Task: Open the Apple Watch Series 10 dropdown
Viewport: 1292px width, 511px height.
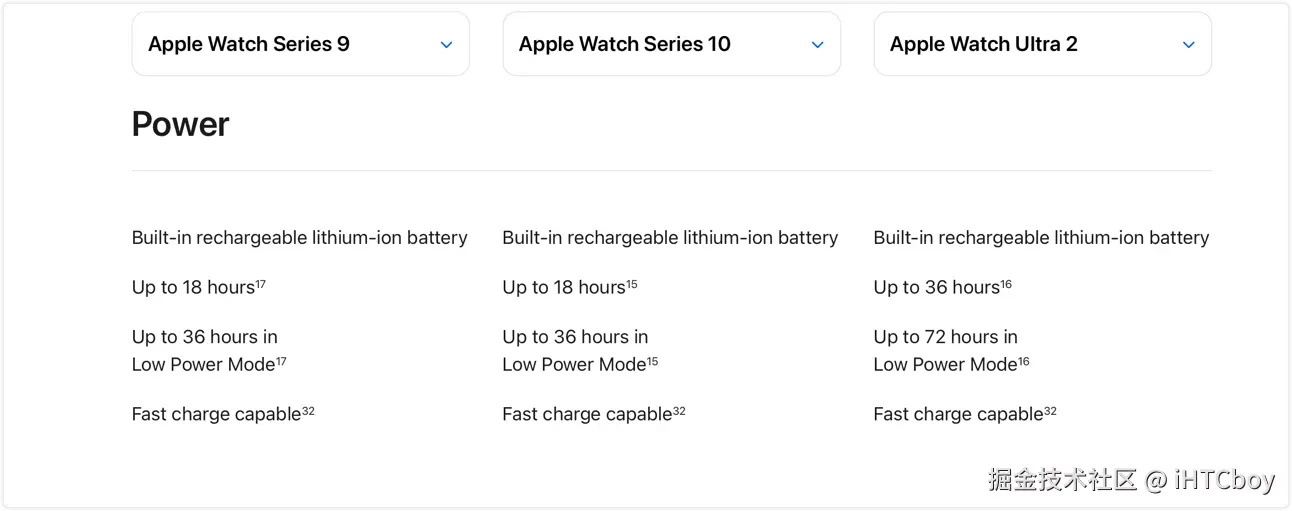Action: 671,44
